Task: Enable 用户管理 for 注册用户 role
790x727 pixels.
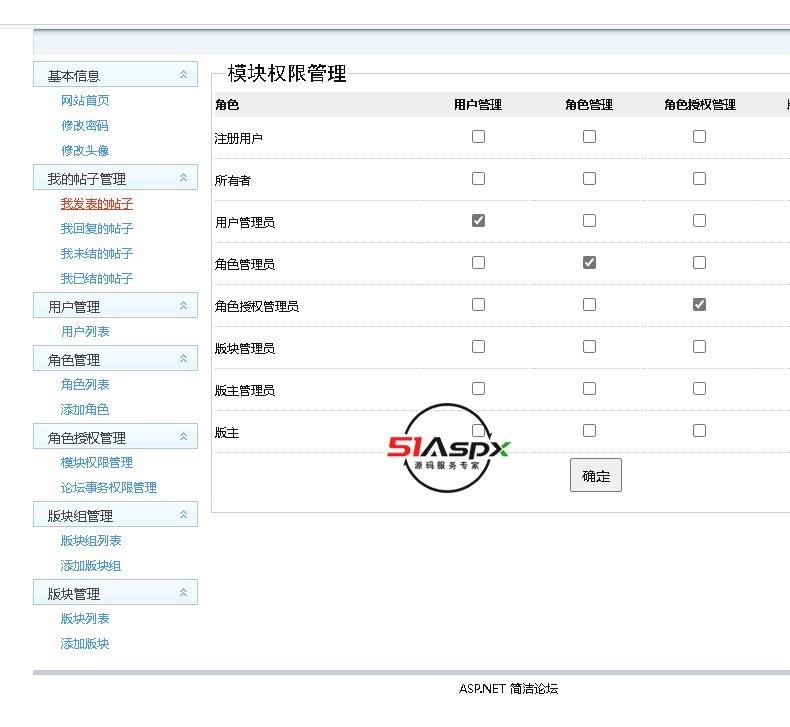Action: [x=478, y=136]
